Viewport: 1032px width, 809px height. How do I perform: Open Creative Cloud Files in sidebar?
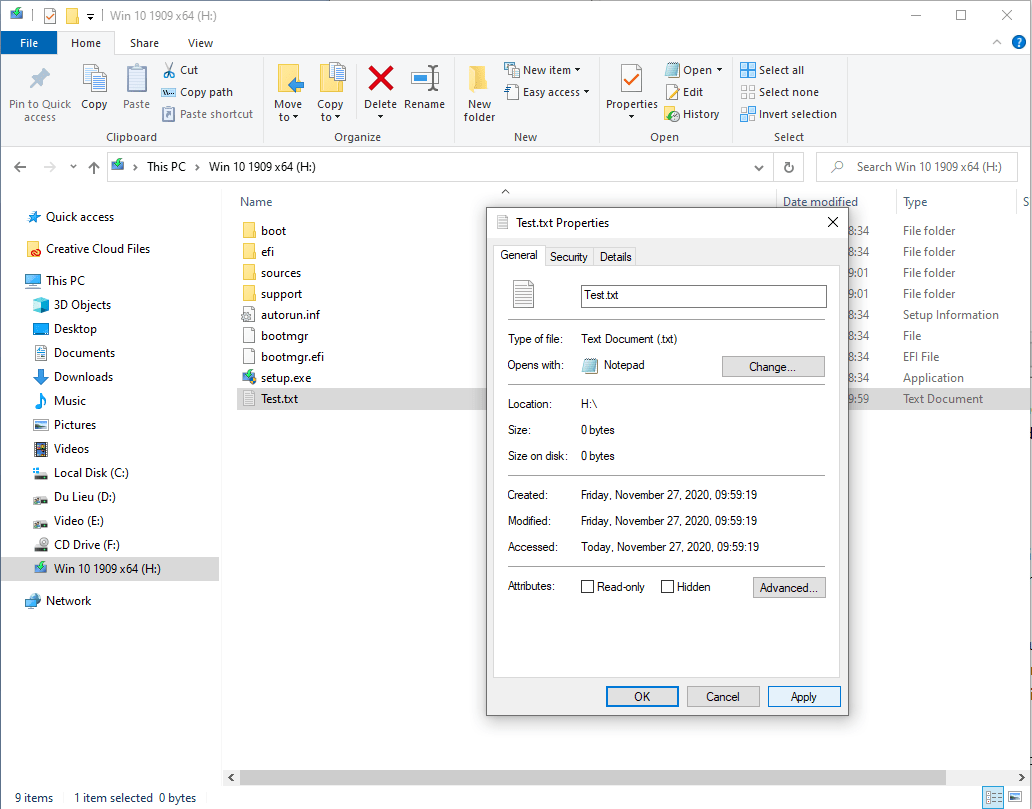point(88,249)
